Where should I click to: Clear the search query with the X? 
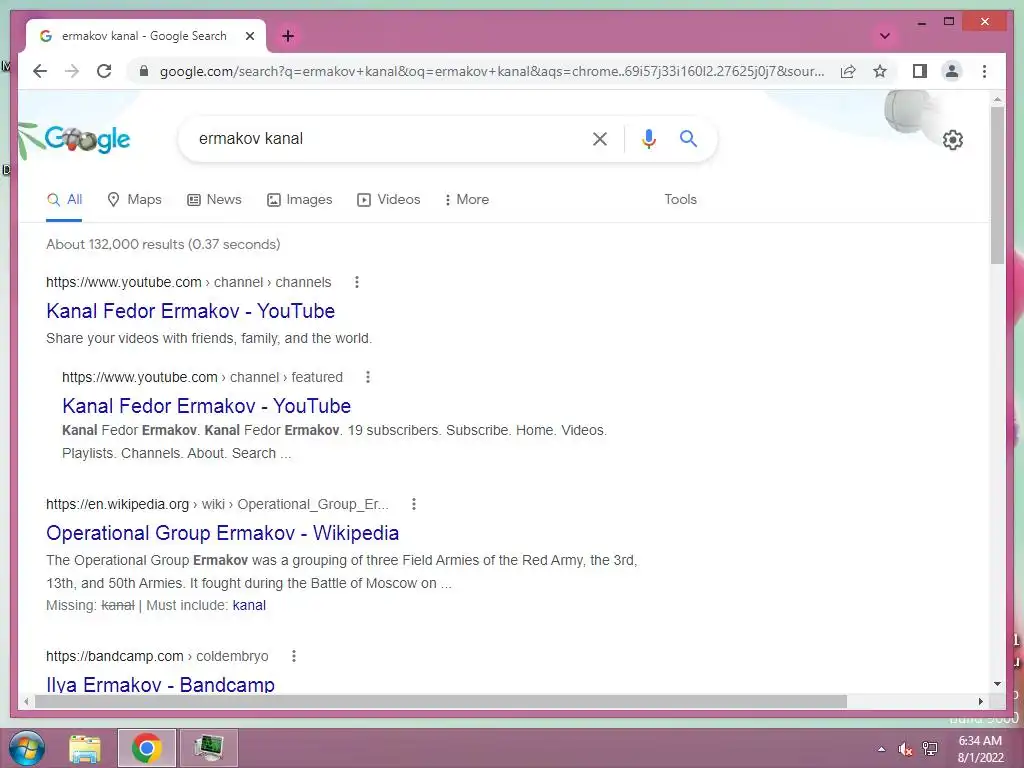[x=600, y=138]
